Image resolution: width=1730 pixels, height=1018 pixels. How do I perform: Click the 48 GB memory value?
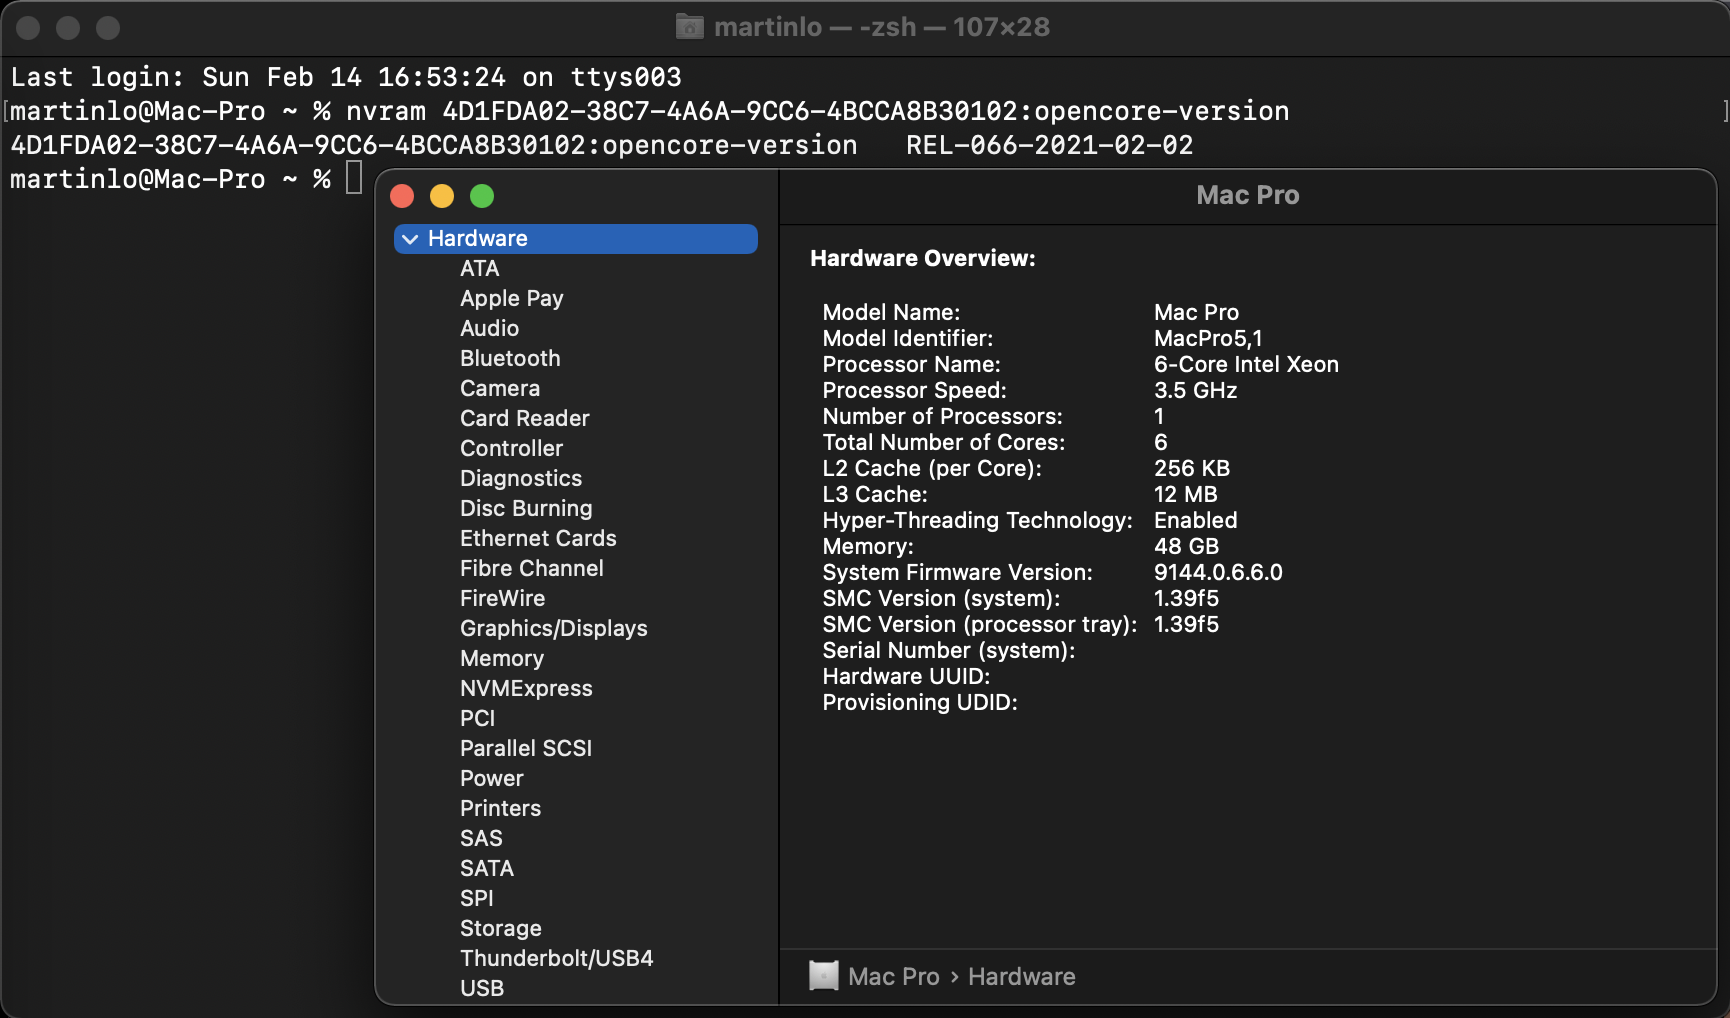click(1186, 547)
